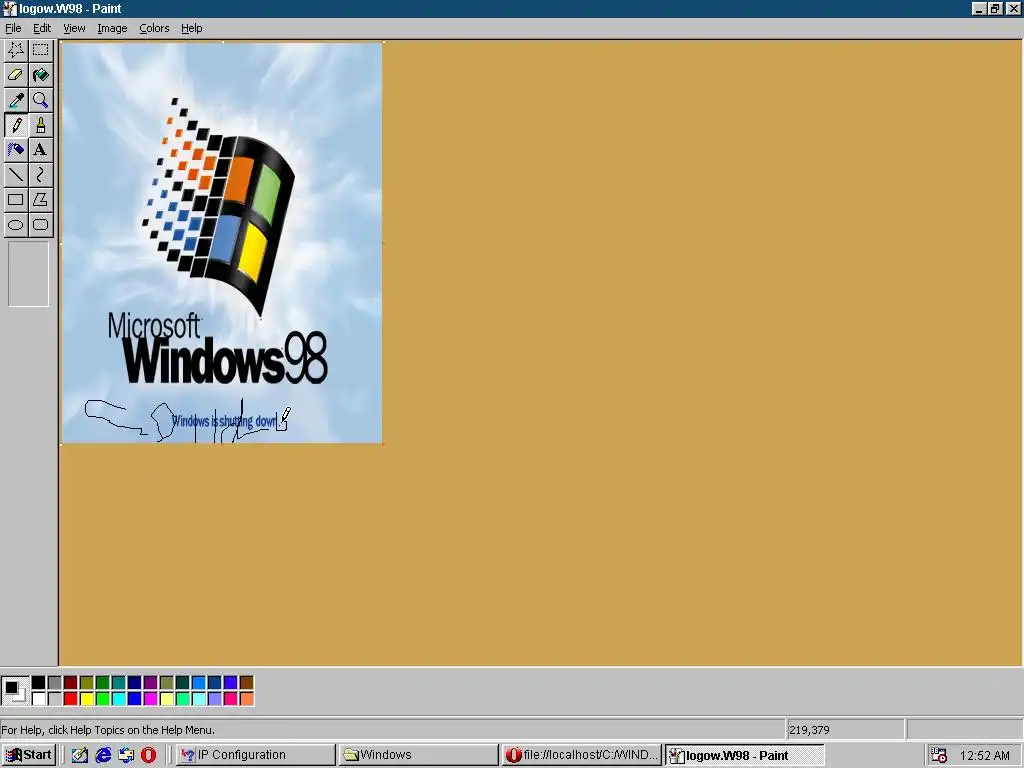This screenshot has width=1024, height=768.
Task: Pick the bright yellow color swatch
Action: (x=86, y=698)
